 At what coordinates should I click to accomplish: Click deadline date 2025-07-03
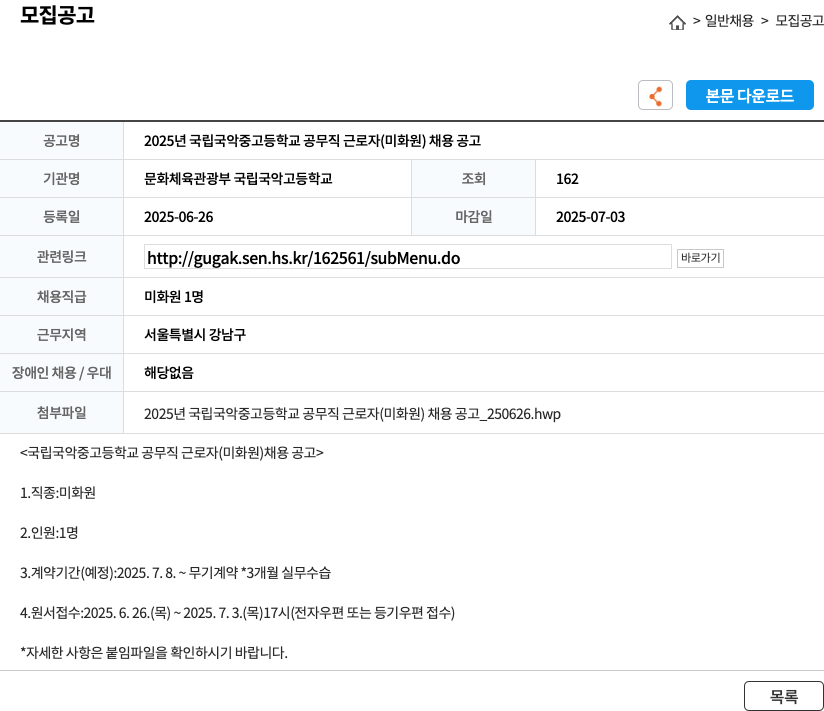point(590,217)
